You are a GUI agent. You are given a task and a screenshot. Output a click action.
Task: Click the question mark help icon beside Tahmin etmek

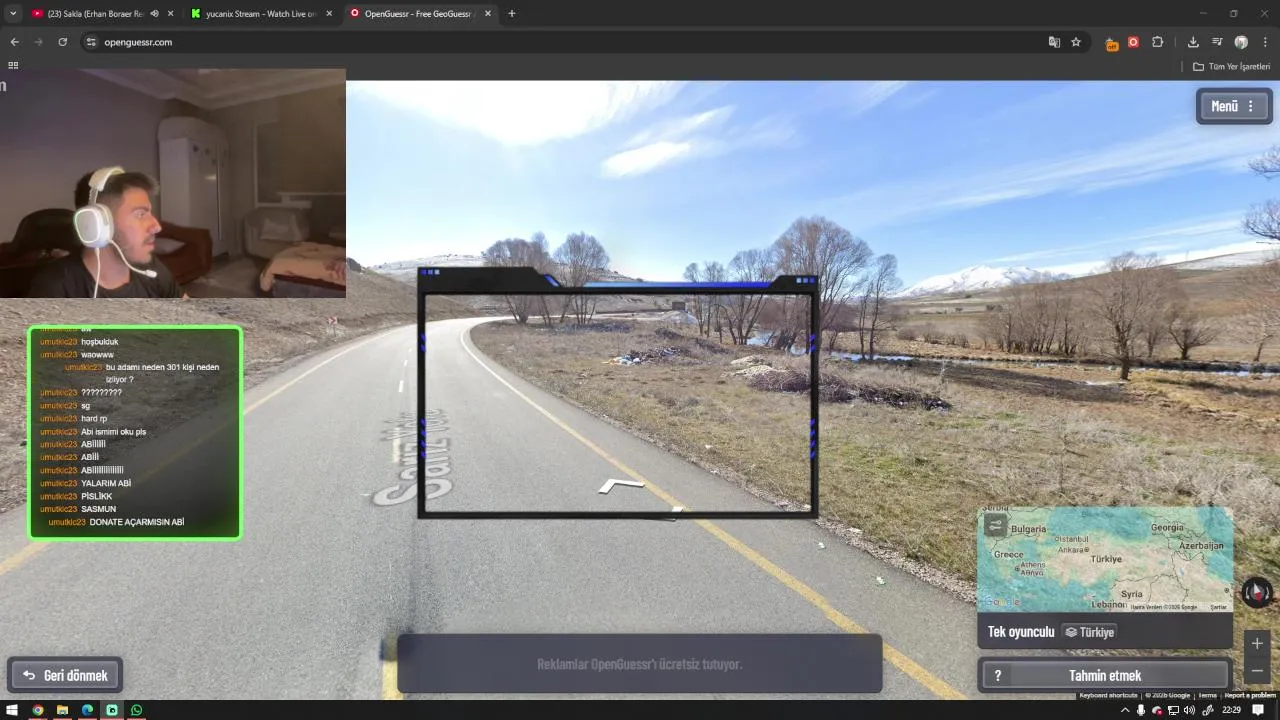[x=997, y=676]
